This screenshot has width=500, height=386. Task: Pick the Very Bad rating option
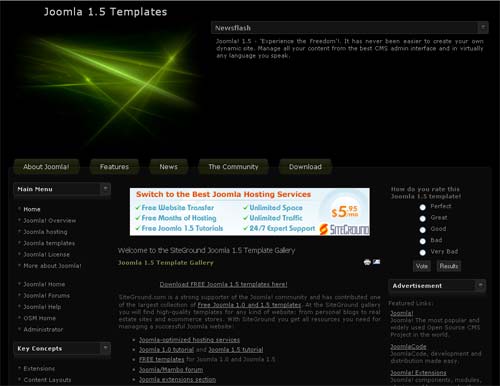pyautogui.click(x=423, y=253)
